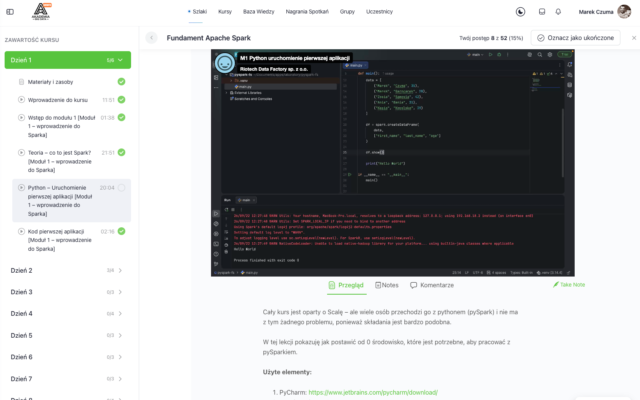This screenshot has width=640, height=400.
Task: Expand the Dzień 3 section
Action: pyautogui.click(x=68, y=292)
